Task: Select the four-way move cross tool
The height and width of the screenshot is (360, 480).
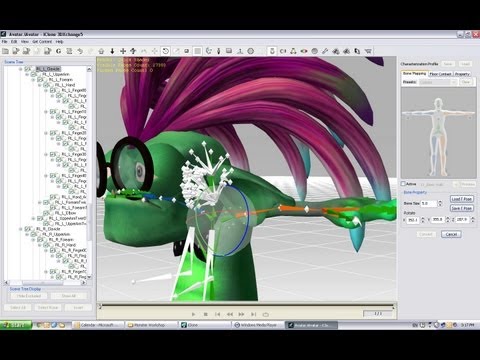Action: 123,51
